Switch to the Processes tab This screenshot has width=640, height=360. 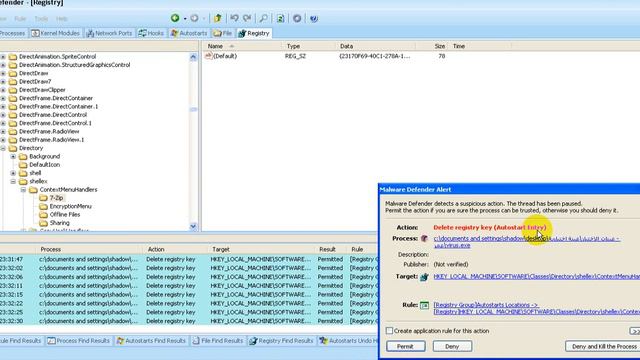pyautogui.click(x=13, y=33)
